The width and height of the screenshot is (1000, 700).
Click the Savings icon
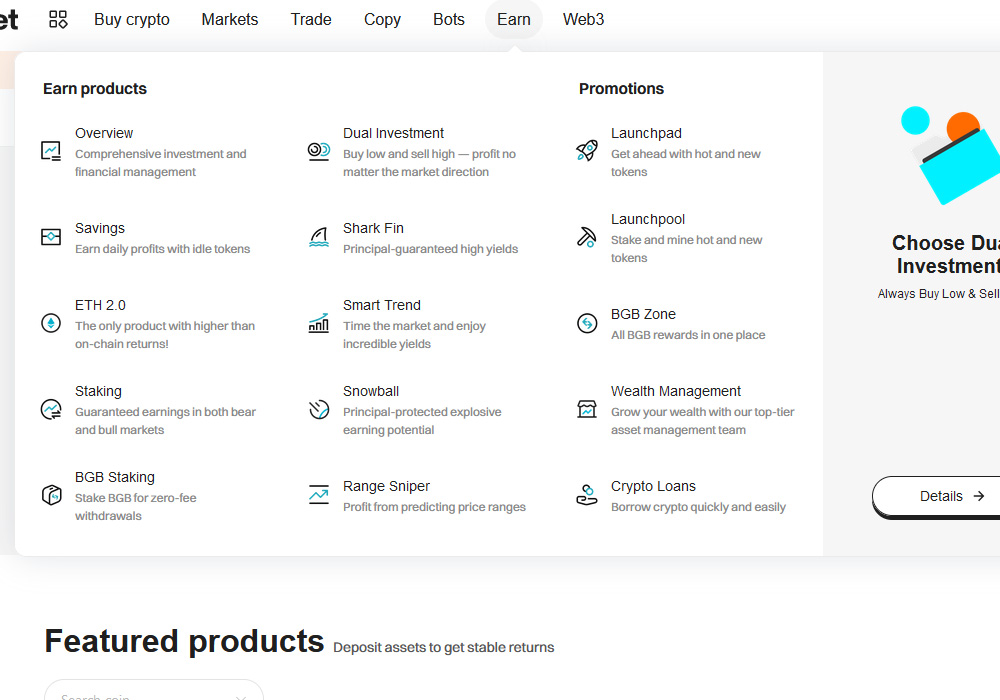pyautogui.click(x=51, y=237)
